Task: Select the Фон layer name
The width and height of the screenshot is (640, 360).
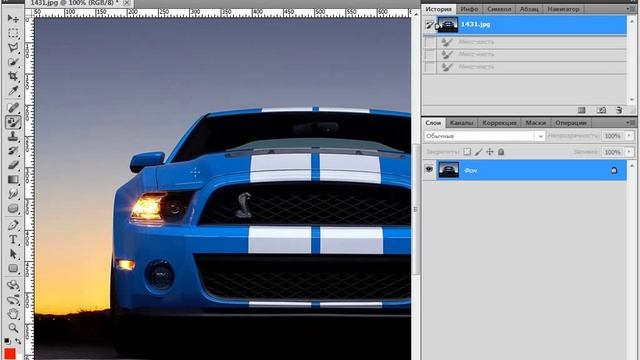Action: (471, 171)
